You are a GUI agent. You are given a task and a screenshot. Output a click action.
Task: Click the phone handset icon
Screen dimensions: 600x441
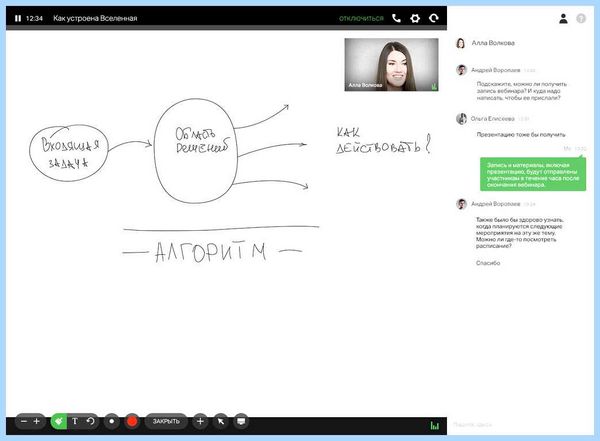[396, 18]
